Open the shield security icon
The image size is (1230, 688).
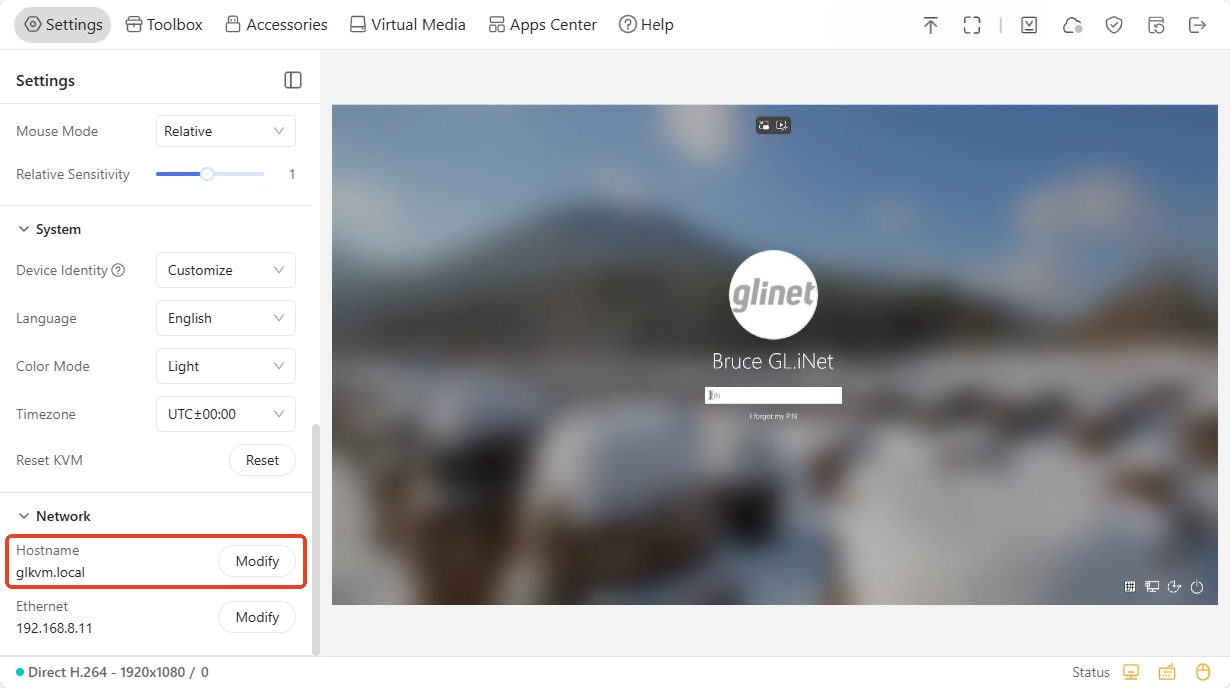click(1114, 25)
